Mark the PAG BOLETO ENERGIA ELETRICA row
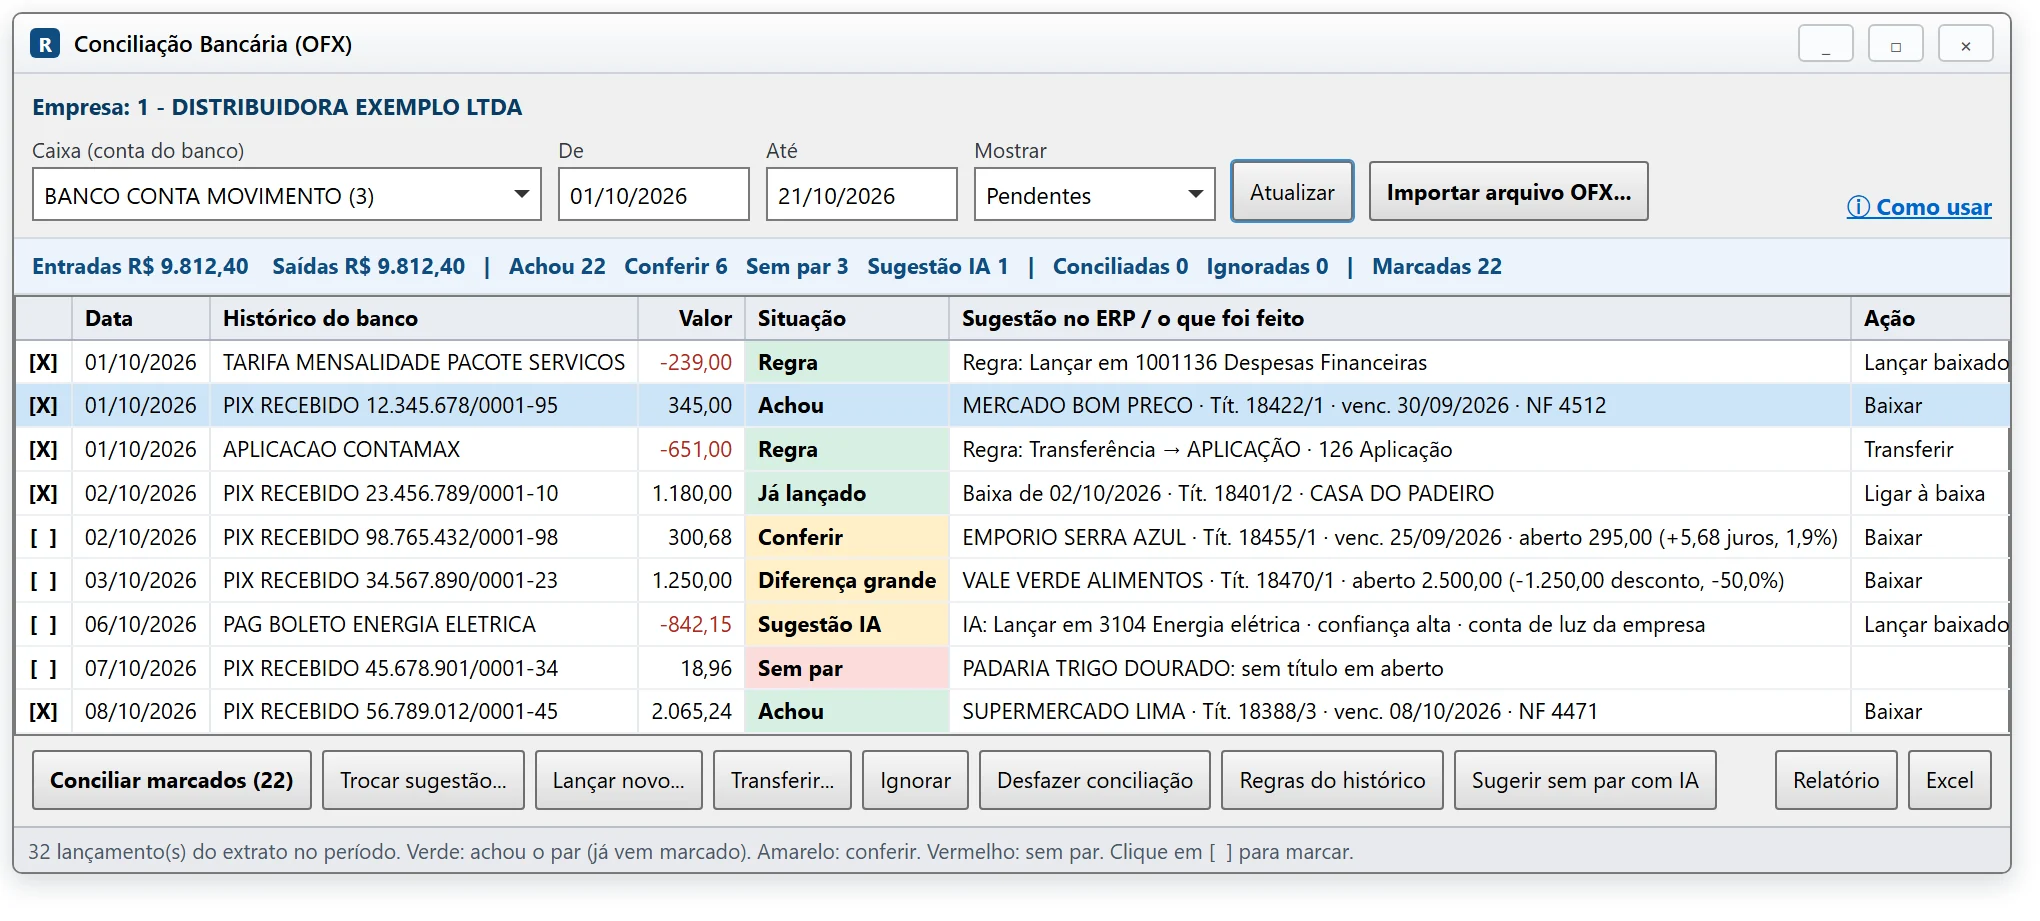The image size is (2040, 921). pos(43,625)
